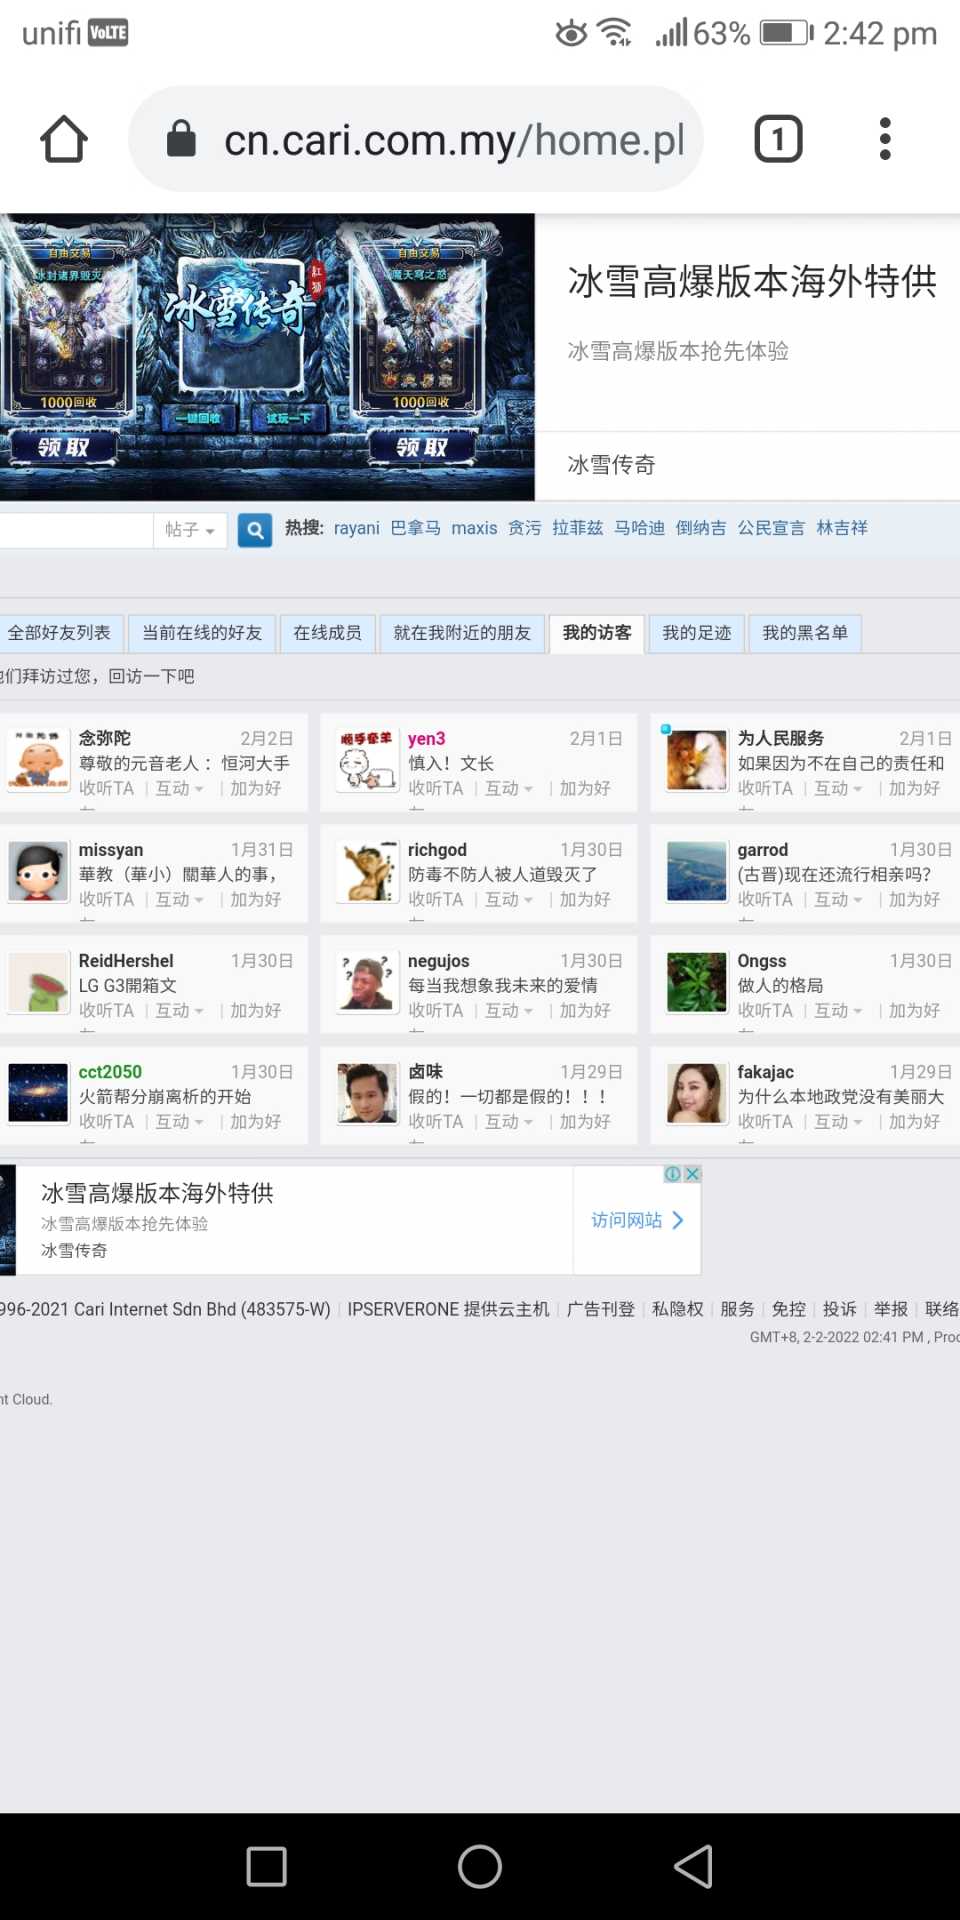The width and height of the screenshot is (960, 1920).
Task: Close the bottom banner ad
Action: [692, 1174]
